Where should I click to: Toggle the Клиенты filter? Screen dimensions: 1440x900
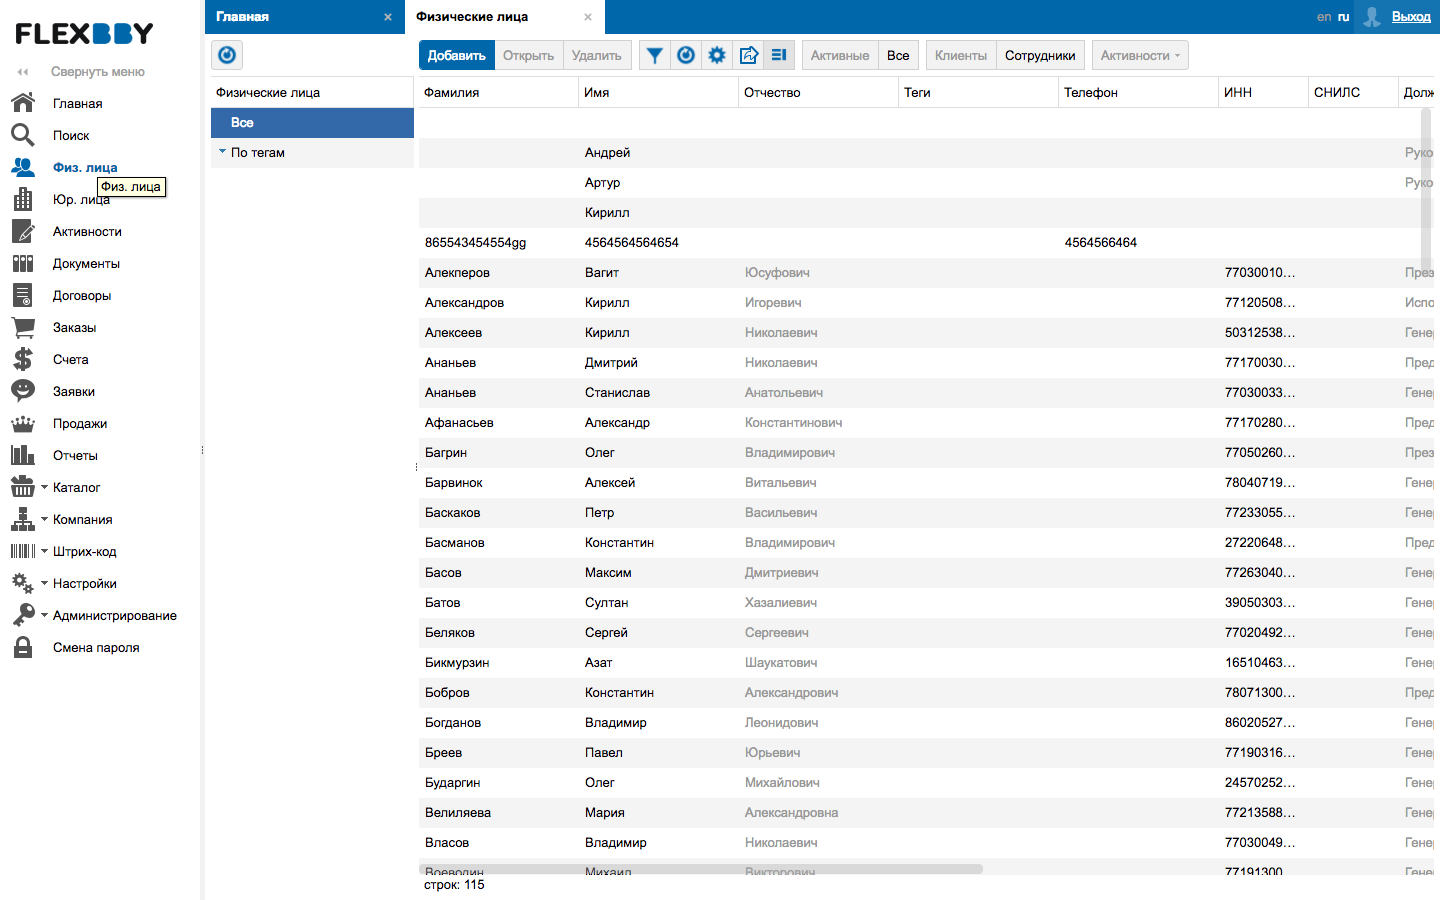pyautogui.click(x=961, y=55)
